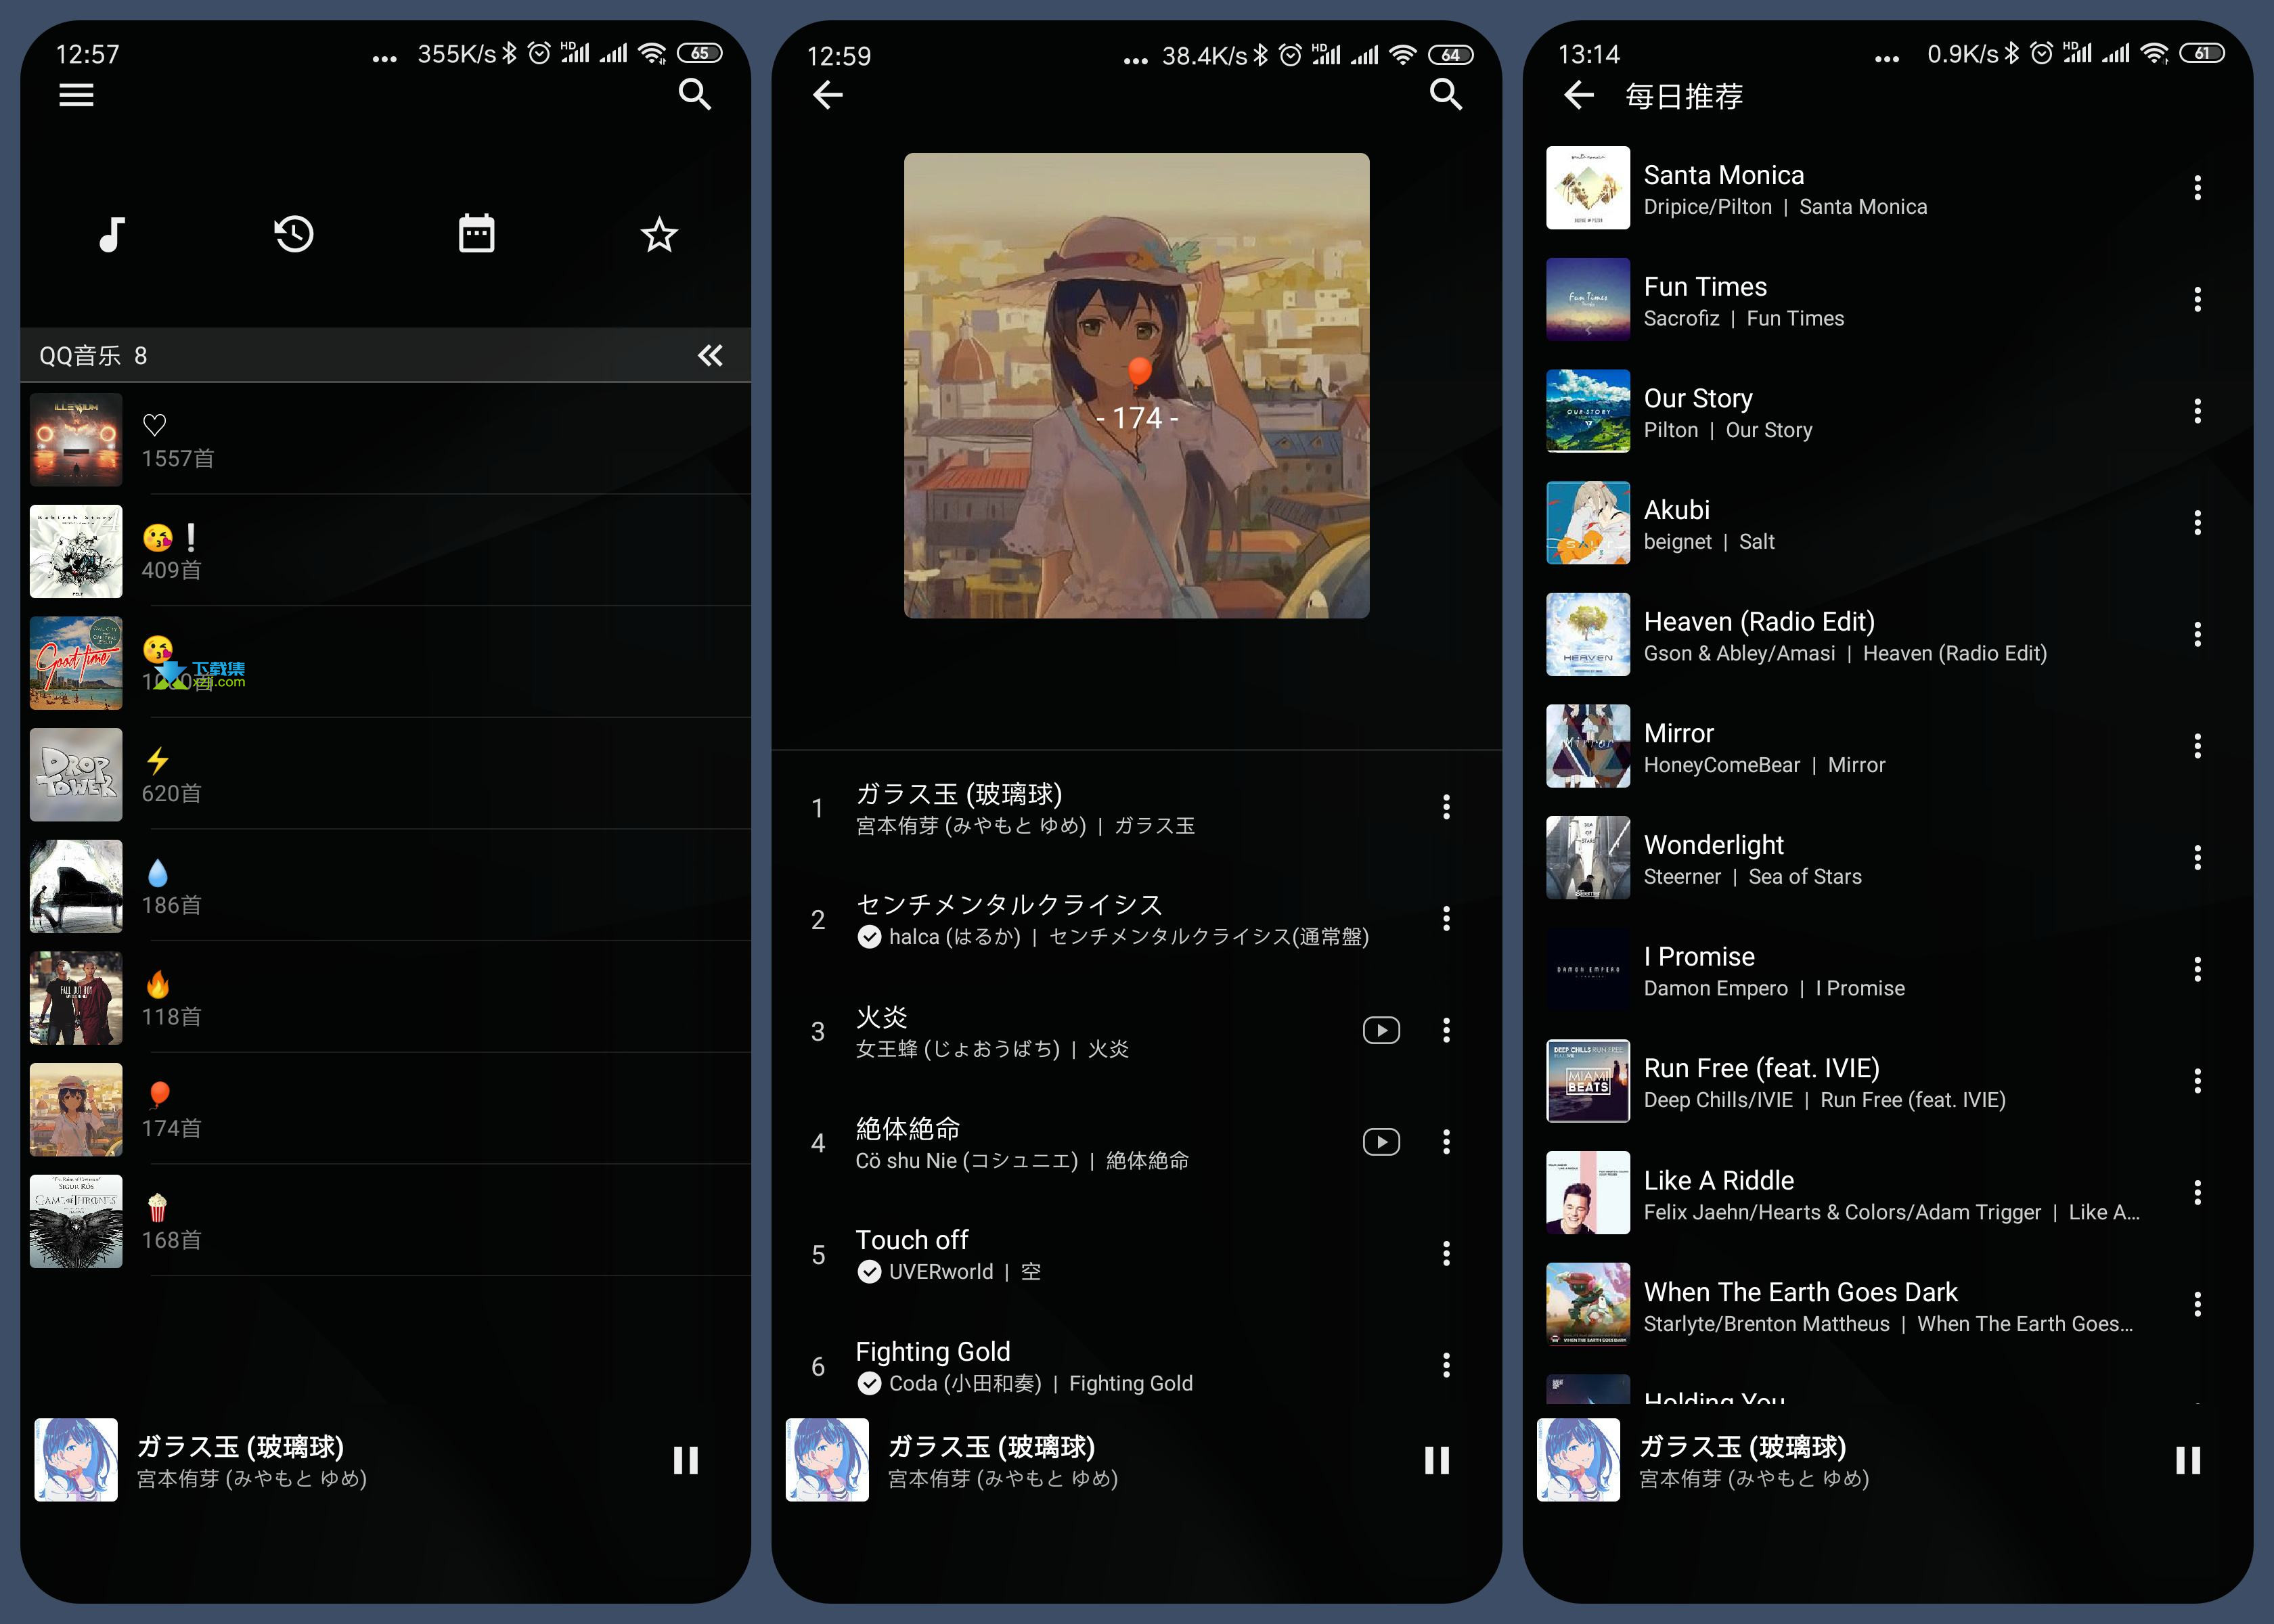
Task: Open more options for Mirror
Action: 2197,746
